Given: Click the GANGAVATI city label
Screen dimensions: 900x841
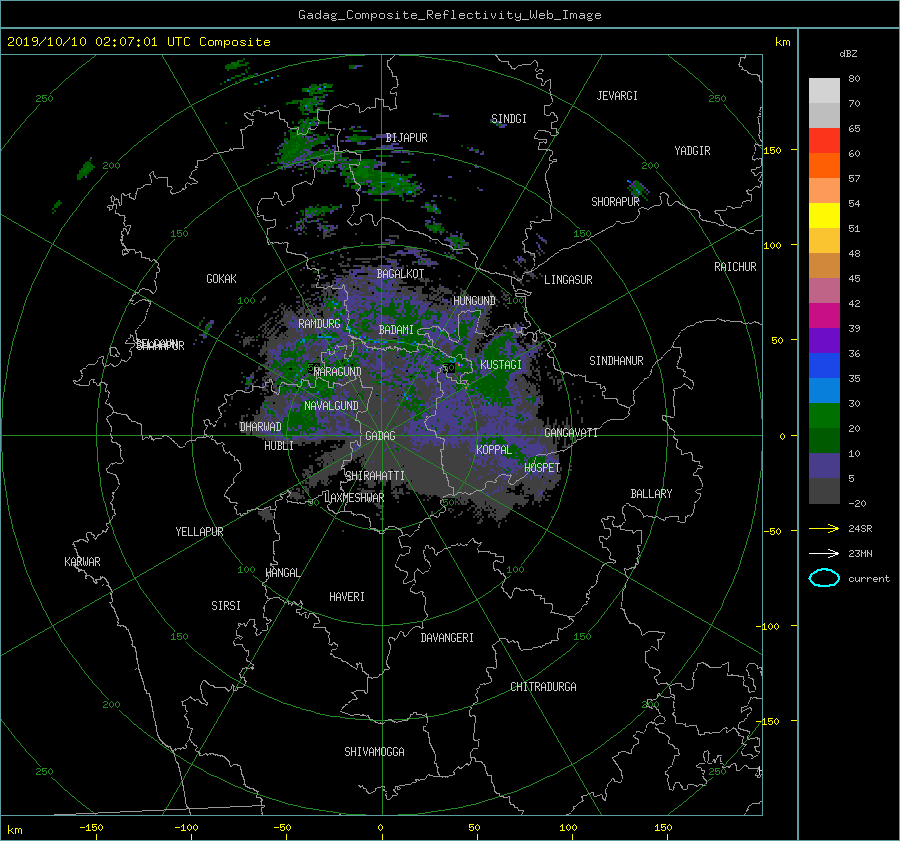Looking at the screenshot, I should [571, 433].
